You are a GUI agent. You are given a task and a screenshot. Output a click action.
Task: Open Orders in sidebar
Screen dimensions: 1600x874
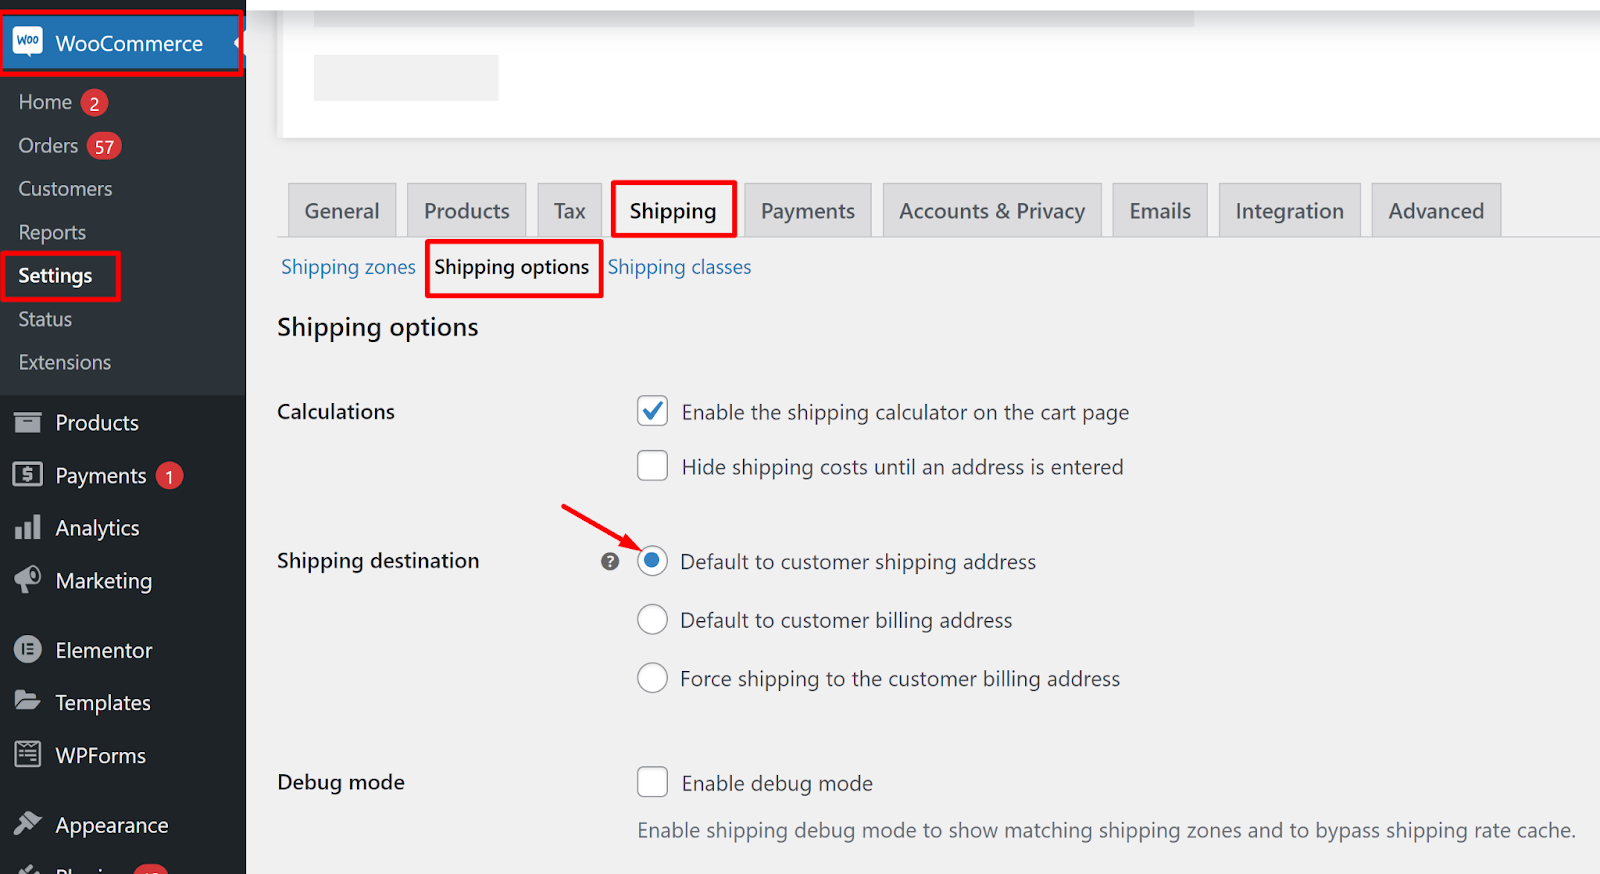pos(48,146)
